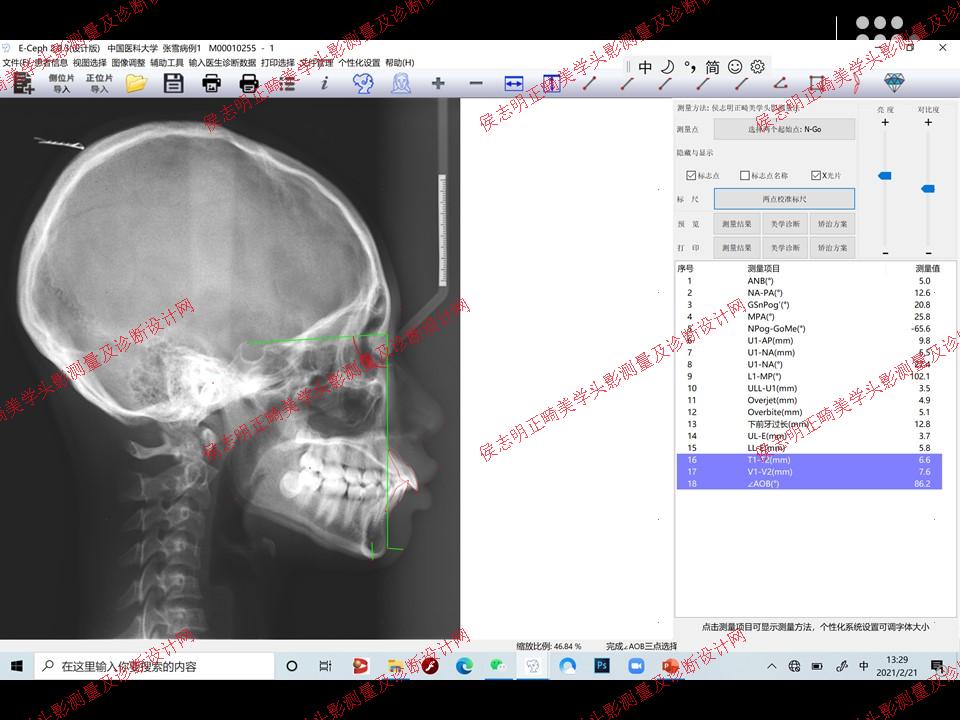Click the 亮度 brightness slider handle
Image resolution: width=960 pixels, height=720 pixels.
(x=885, y=176)
